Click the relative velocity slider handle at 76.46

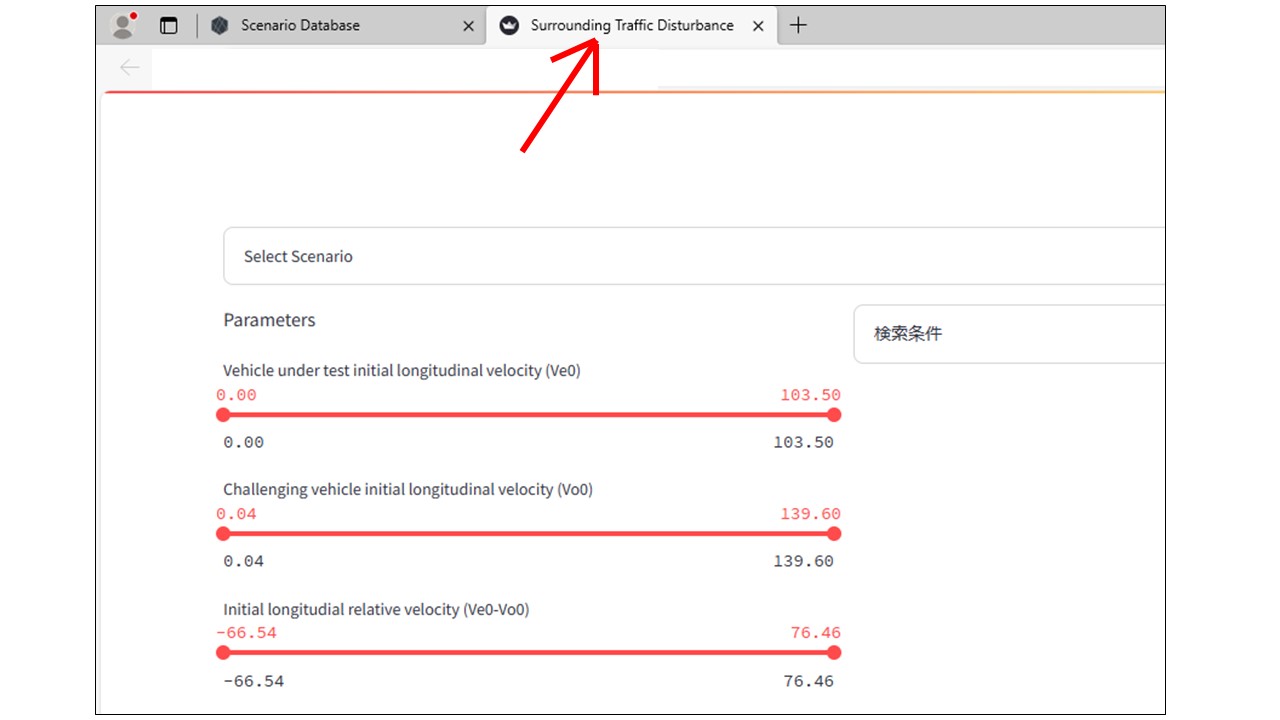pyautogui.click(x=834, y=653)
